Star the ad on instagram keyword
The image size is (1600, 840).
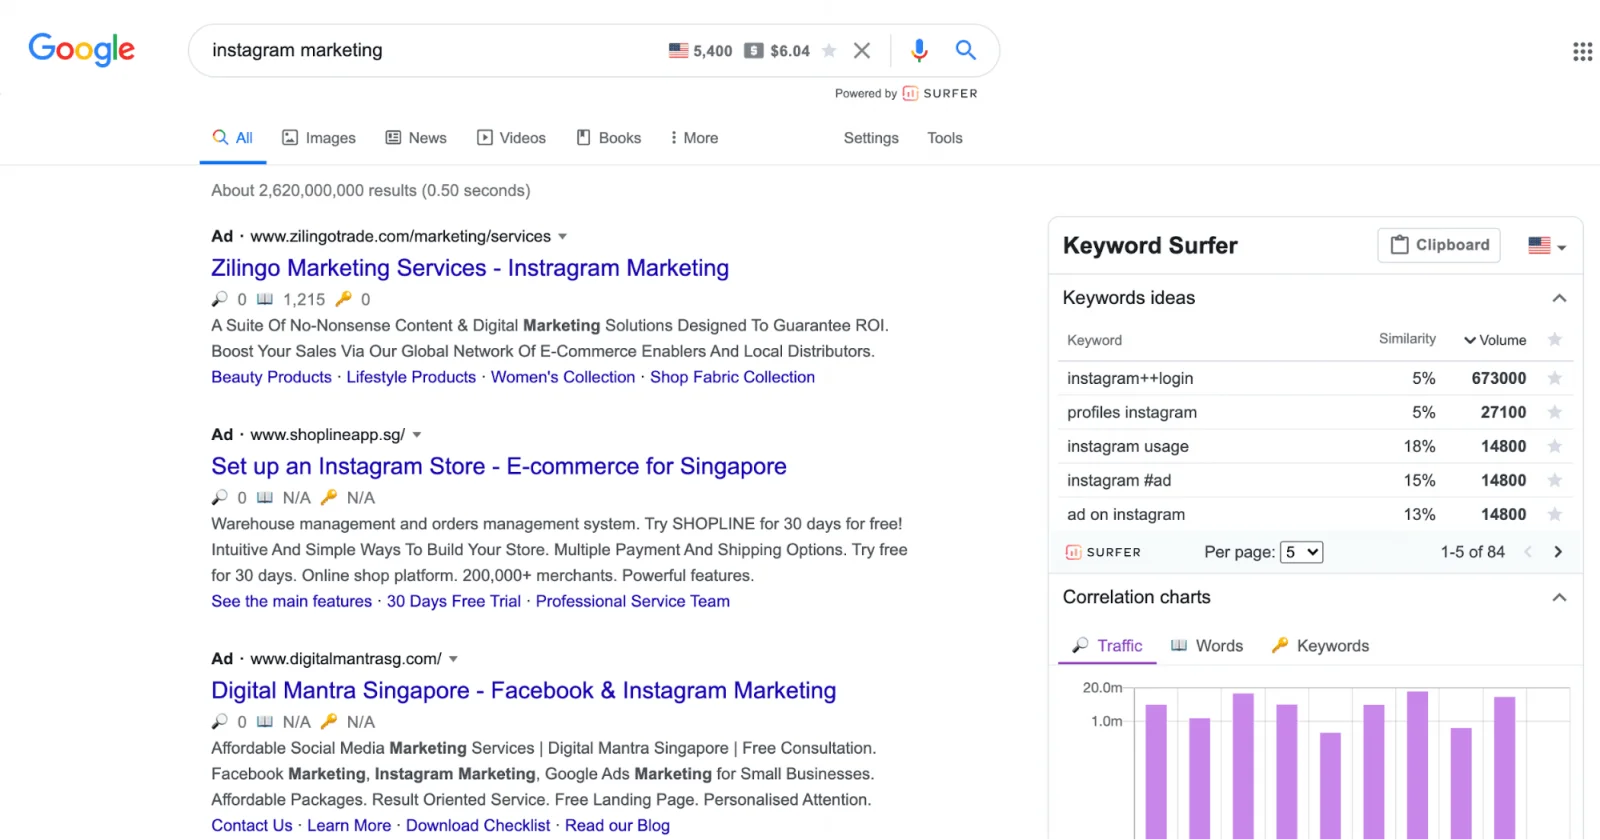tap(1554, 514)
